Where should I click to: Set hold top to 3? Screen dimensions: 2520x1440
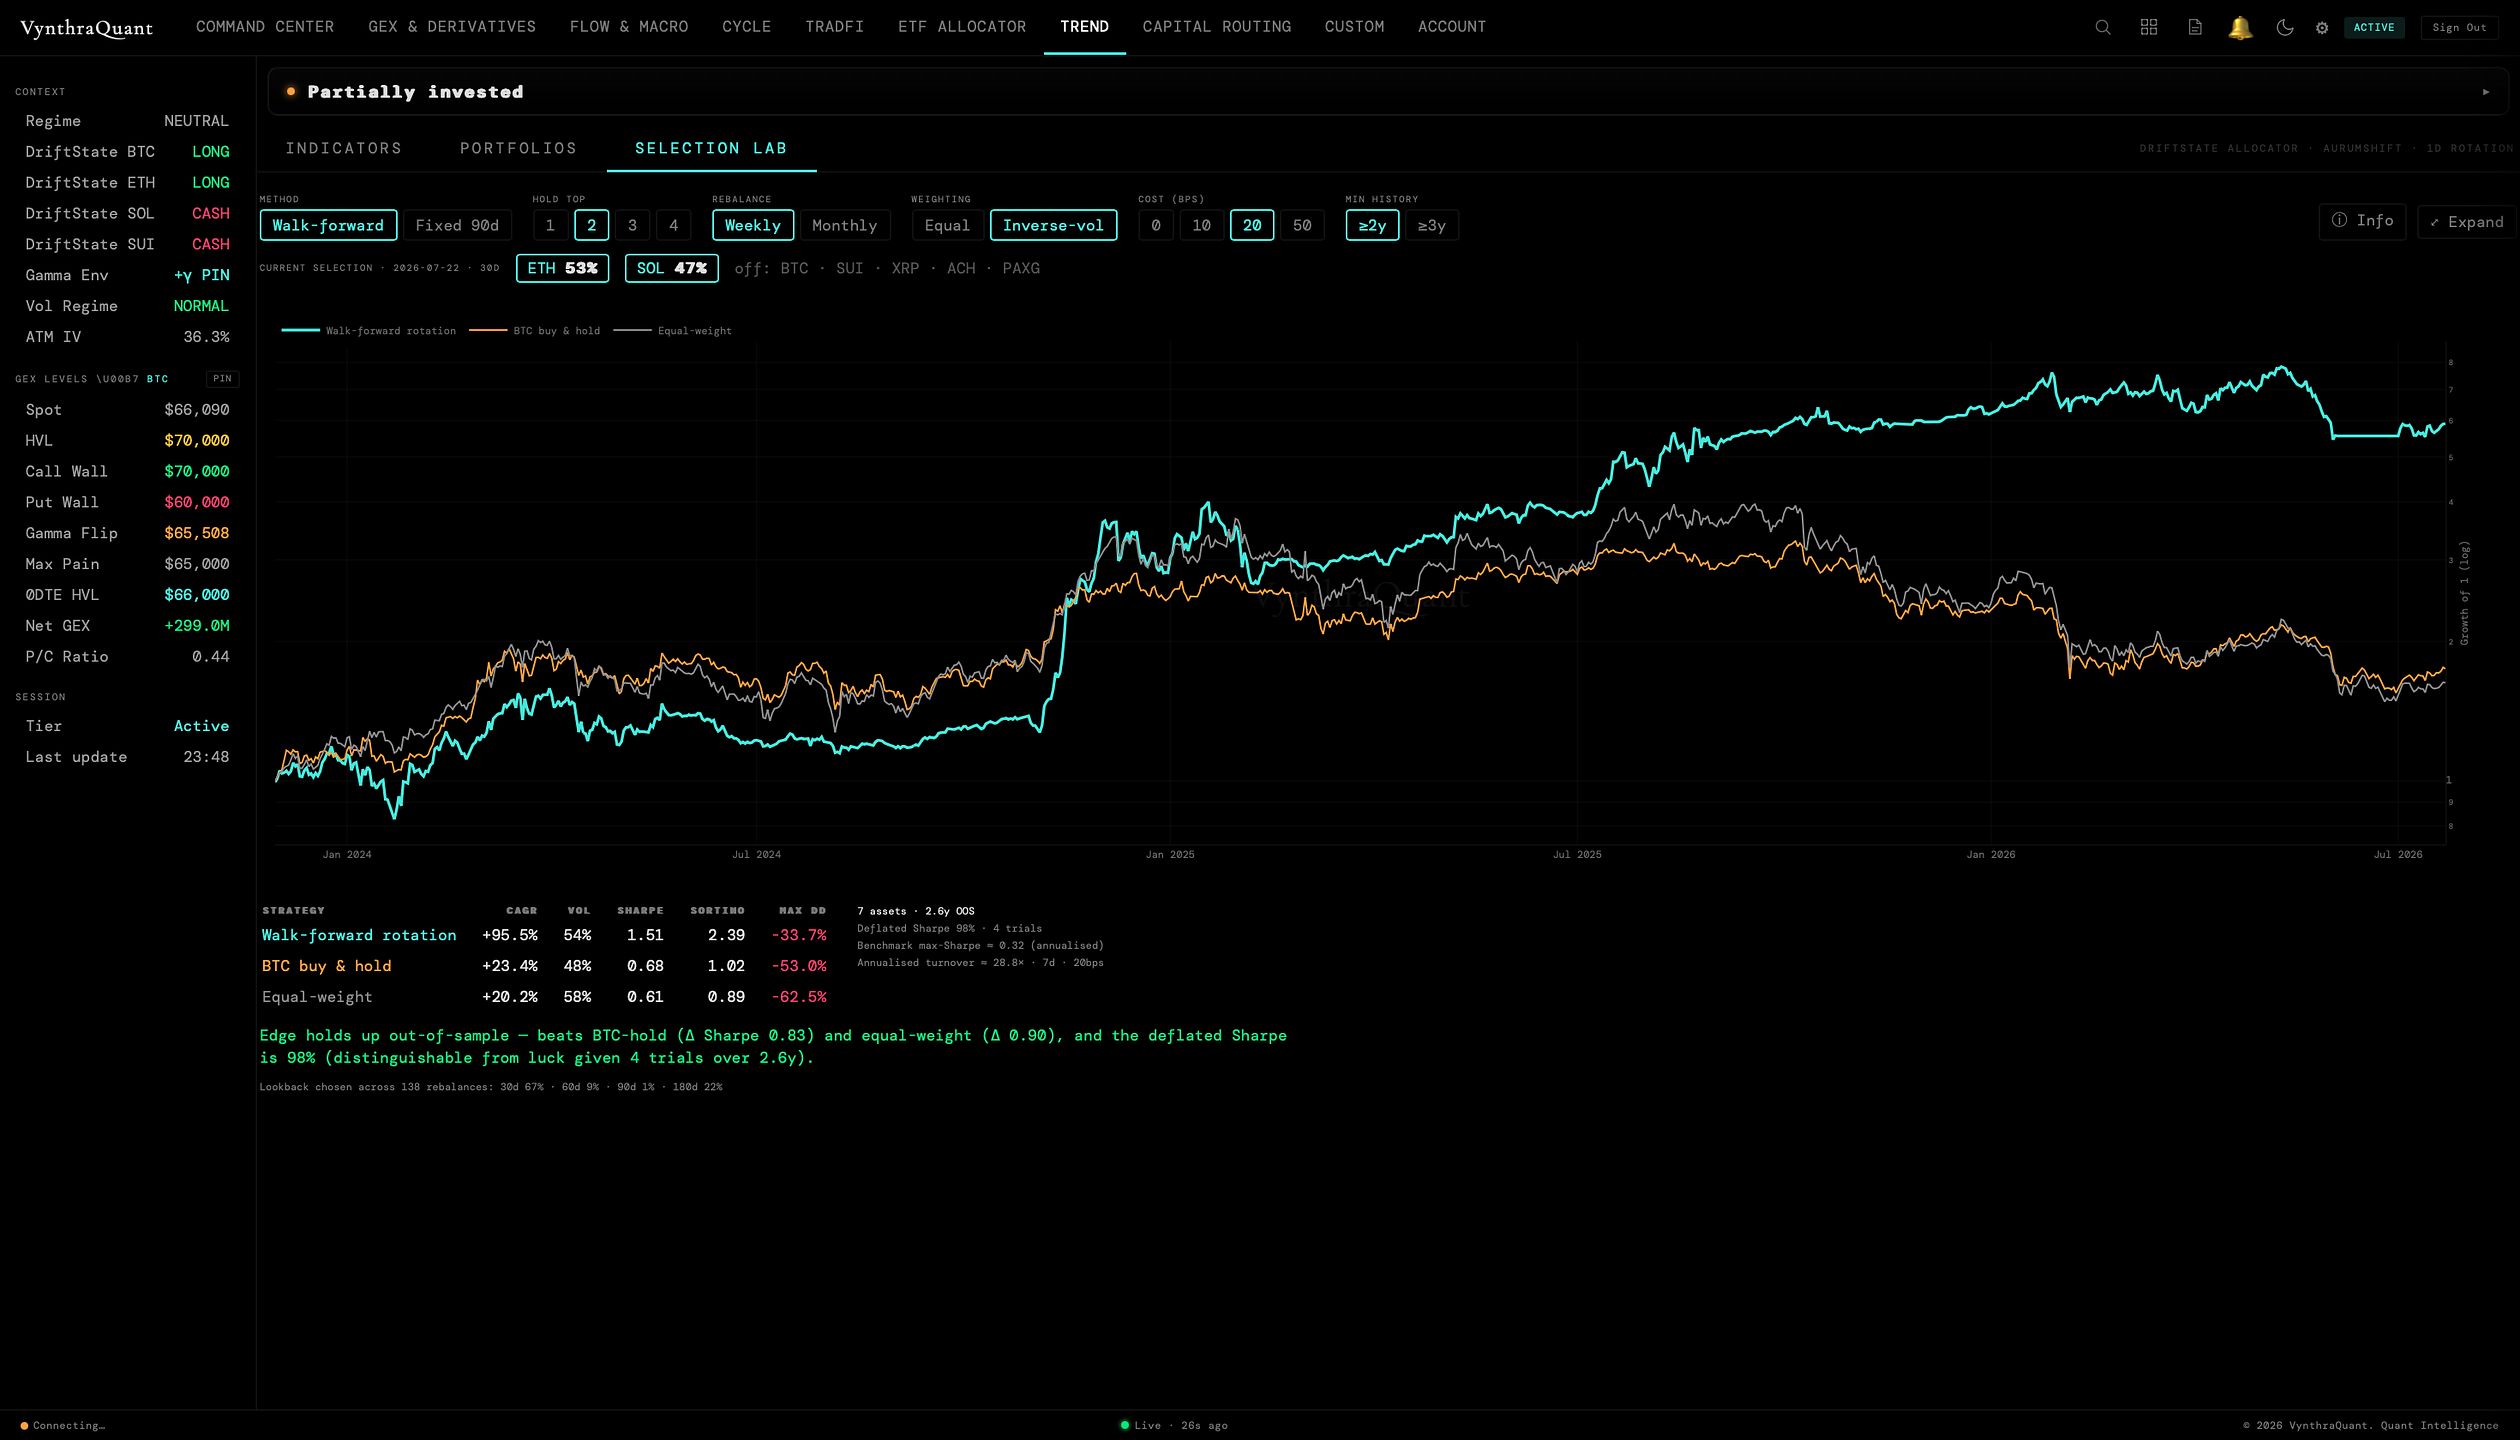point(632,225)
